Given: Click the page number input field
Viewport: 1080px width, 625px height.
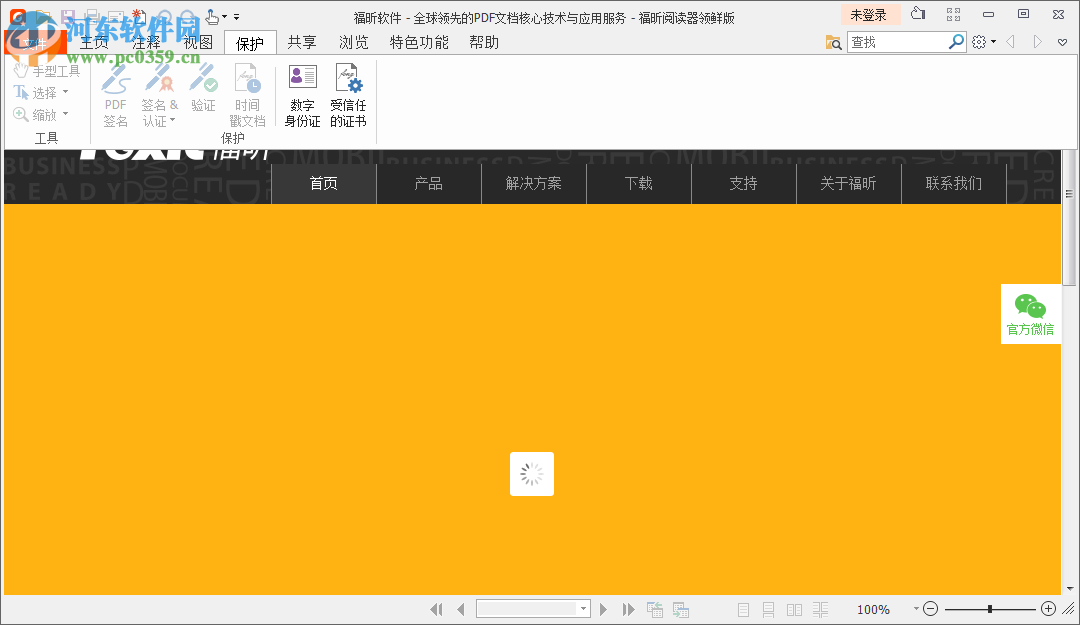Looking at the screenshot, I should pyautogui.click(x=528, y=608).
